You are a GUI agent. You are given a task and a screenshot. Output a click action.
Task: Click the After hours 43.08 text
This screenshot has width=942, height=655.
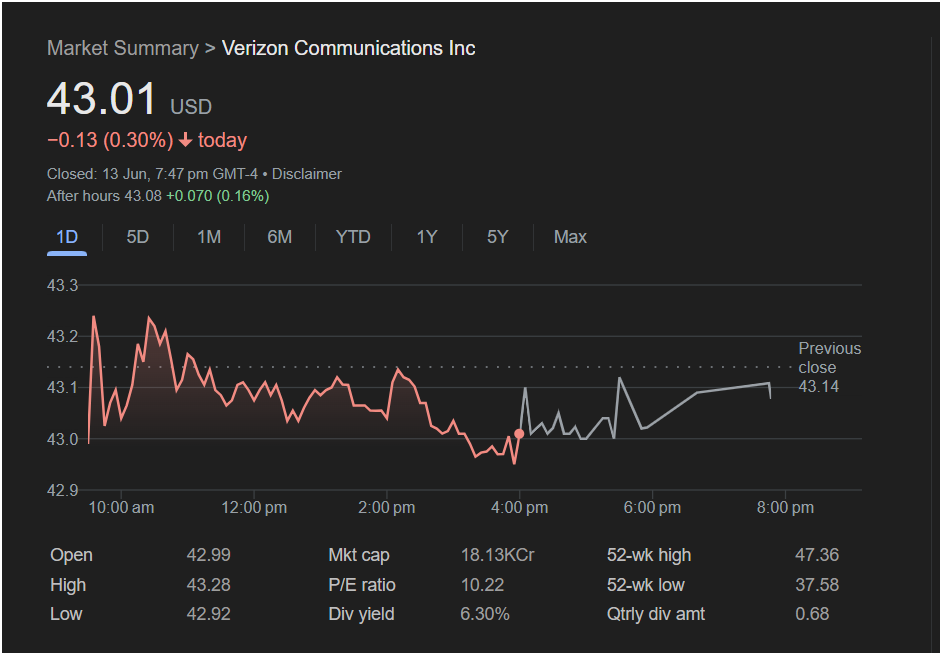(104, 196)
